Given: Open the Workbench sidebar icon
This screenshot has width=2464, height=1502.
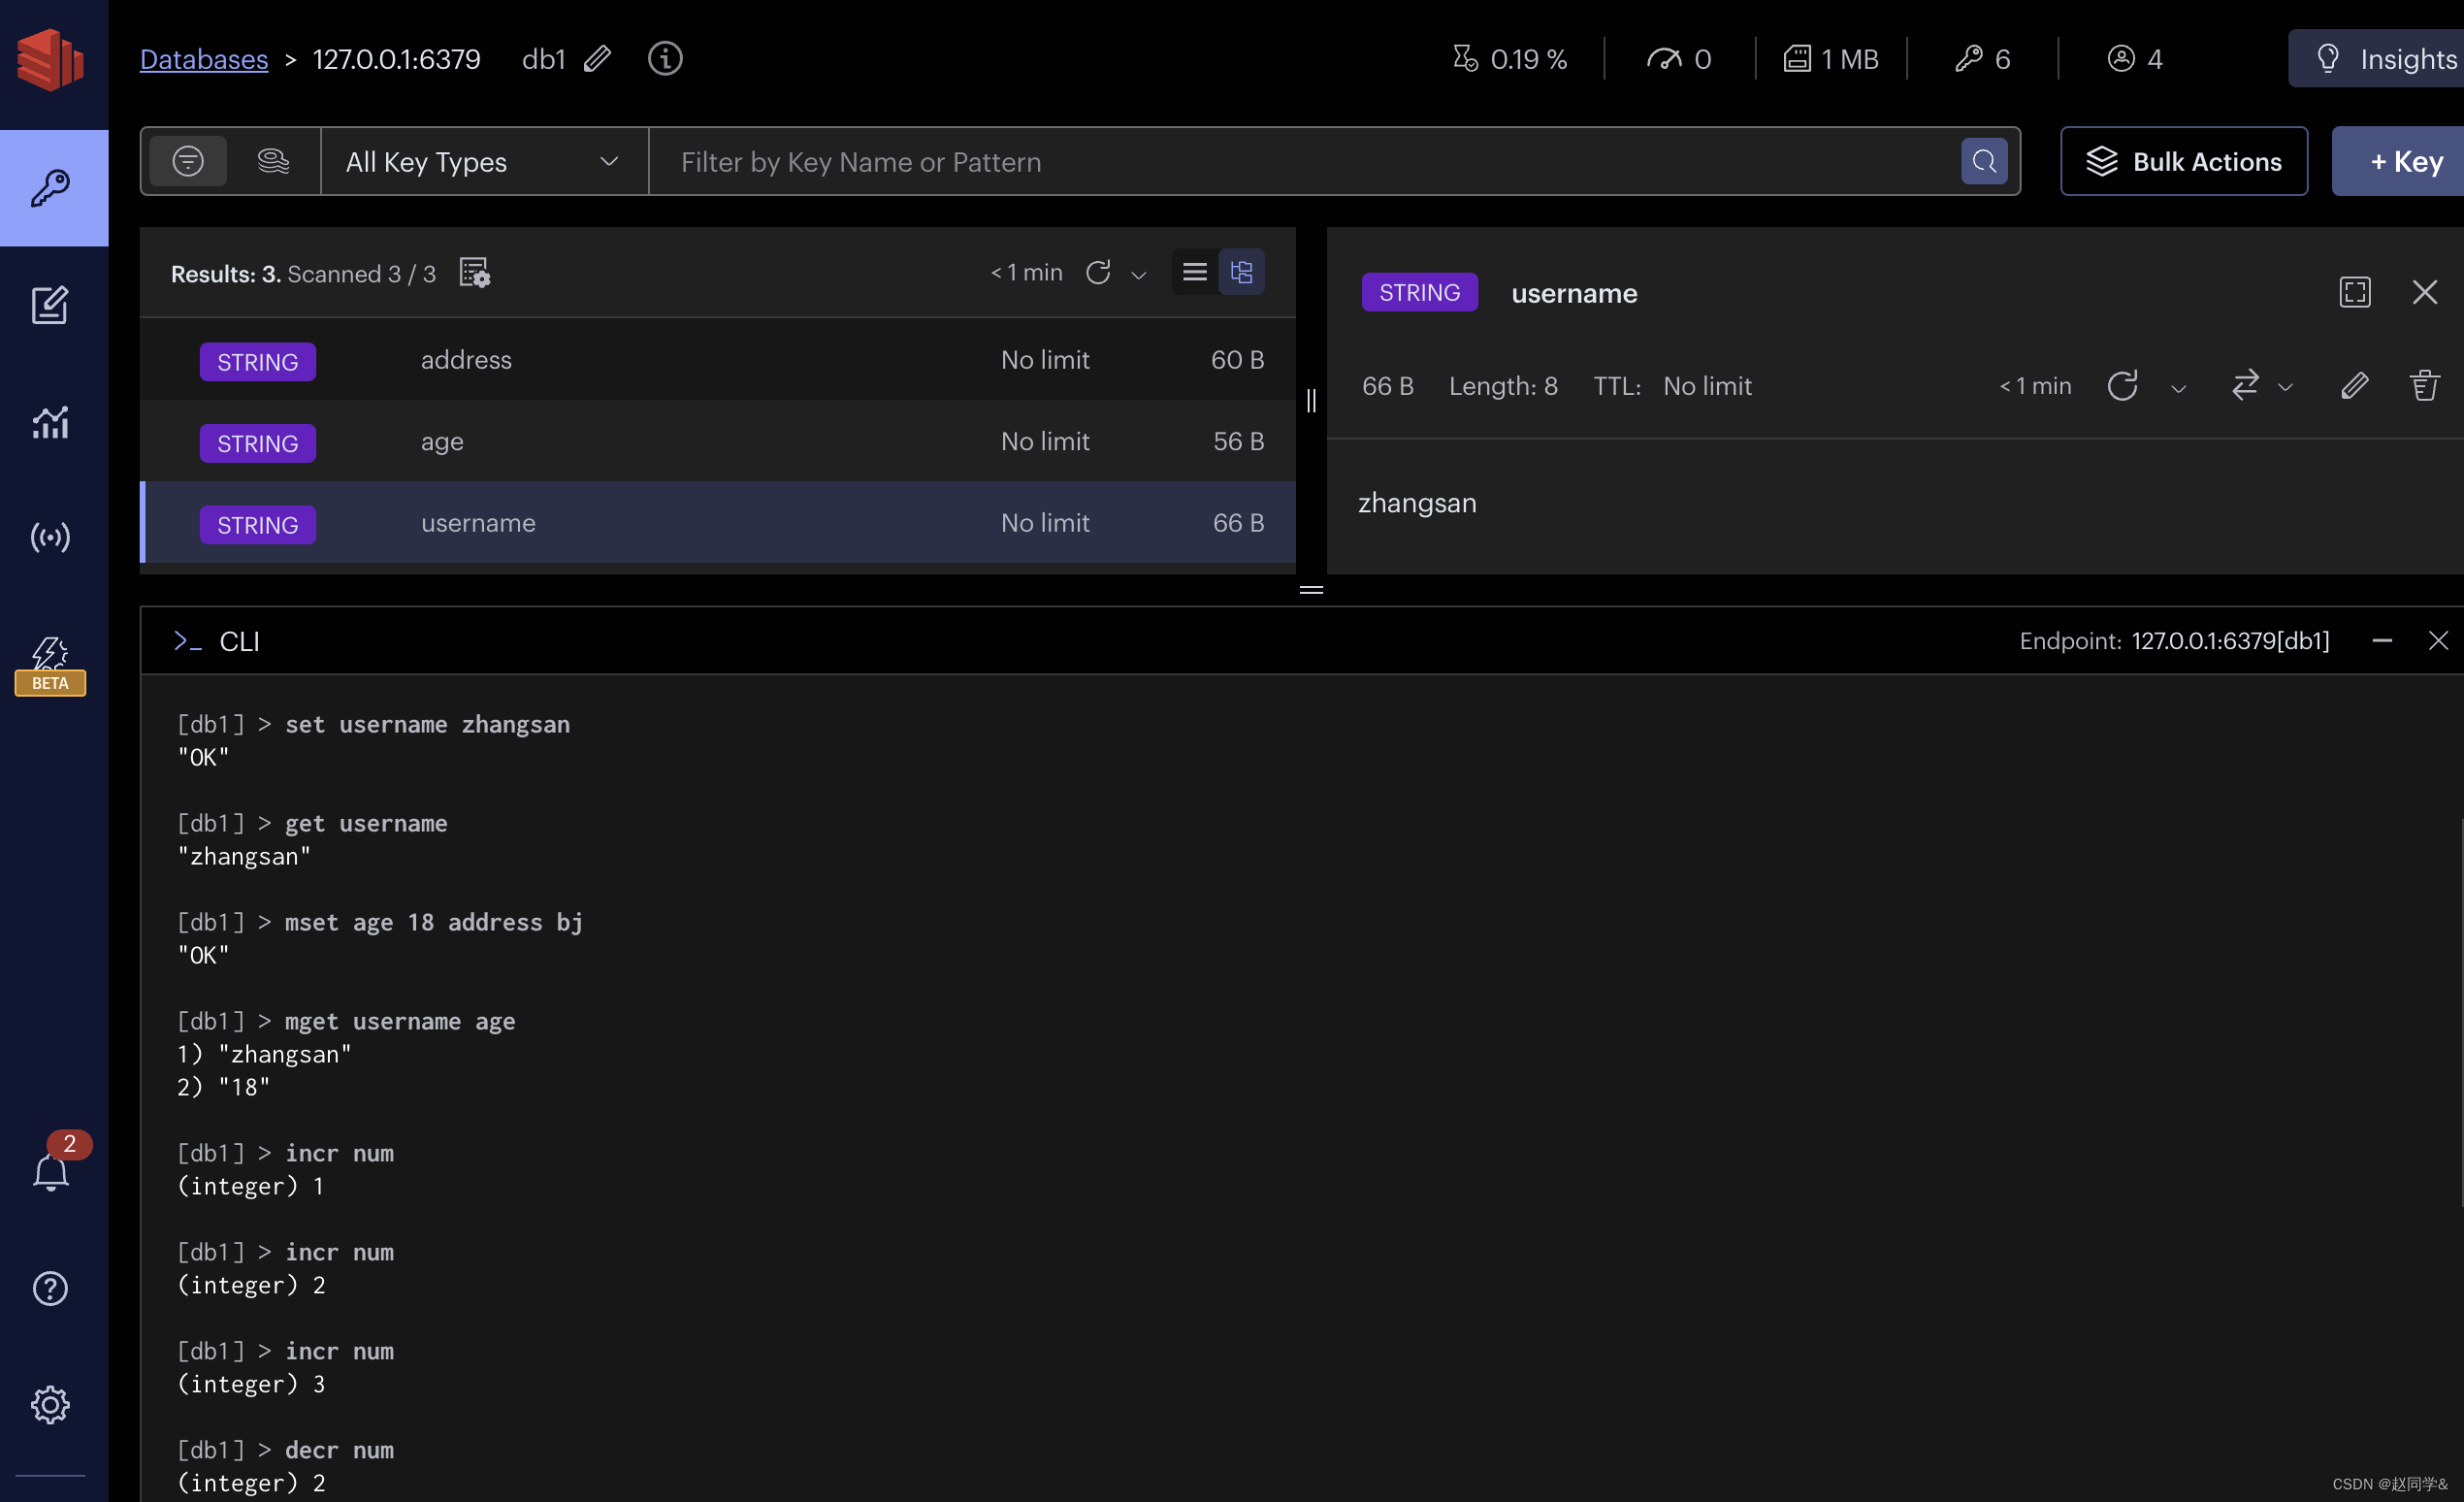Looking at the screenshot, I should pos(50,305).
